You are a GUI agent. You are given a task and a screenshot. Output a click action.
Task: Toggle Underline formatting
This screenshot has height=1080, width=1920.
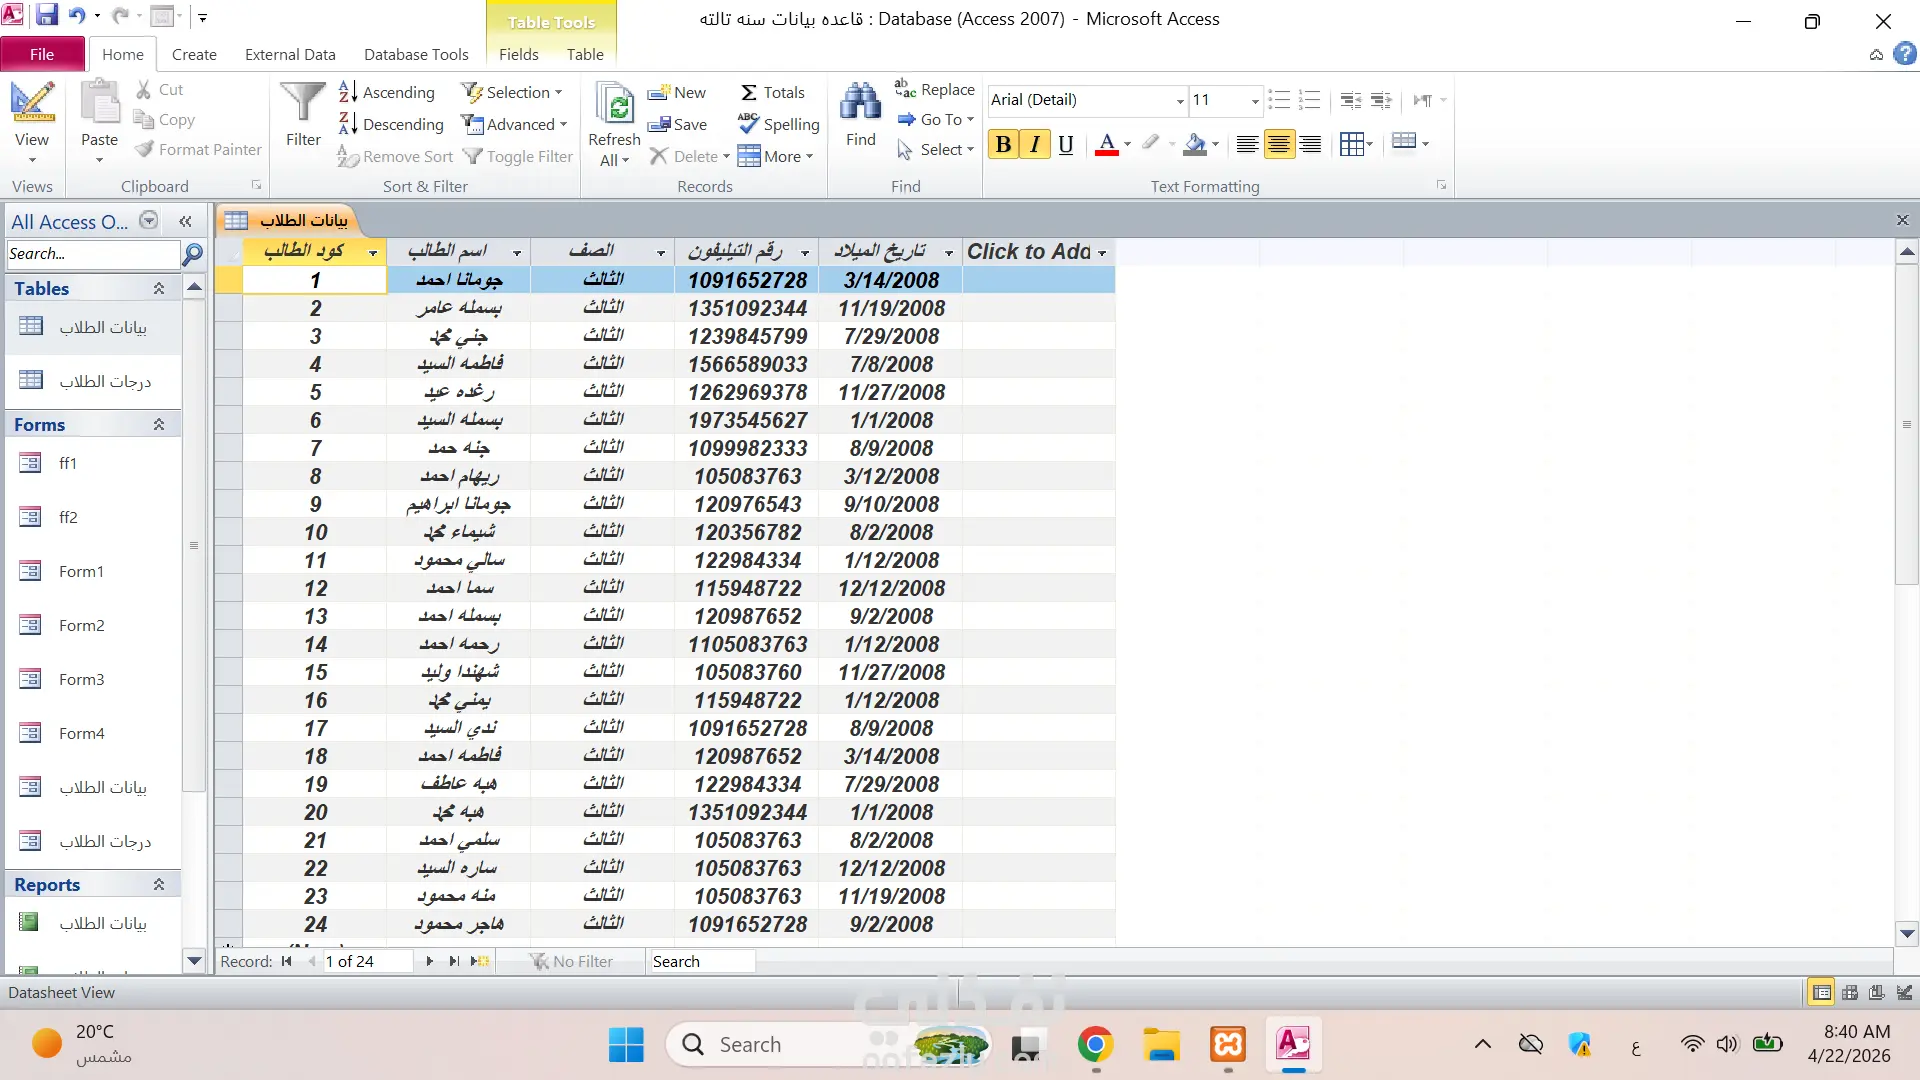tap(1066, 144)
